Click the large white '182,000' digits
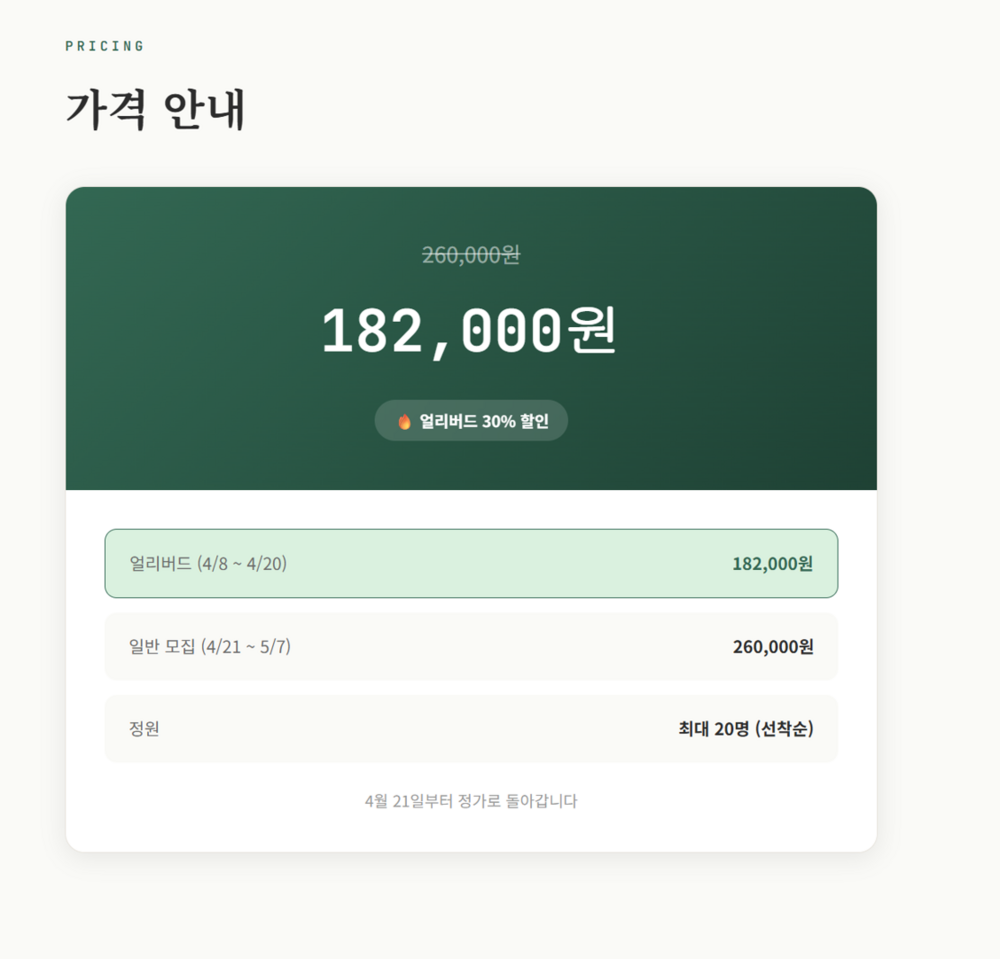The width and height of the screenshot is (1000, 959). (x=441, y=330)
